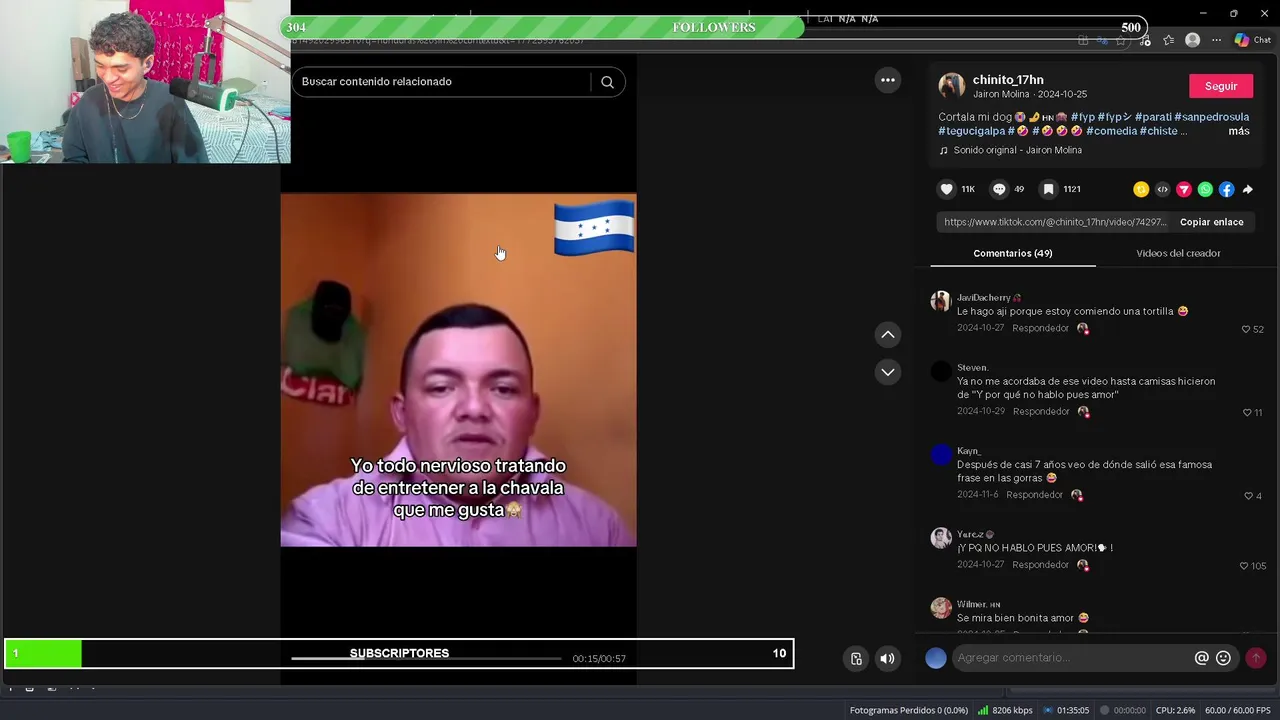Like JaviDacherry's comment
Viewport: 1280px width, 720px height.
[1246, 329]
